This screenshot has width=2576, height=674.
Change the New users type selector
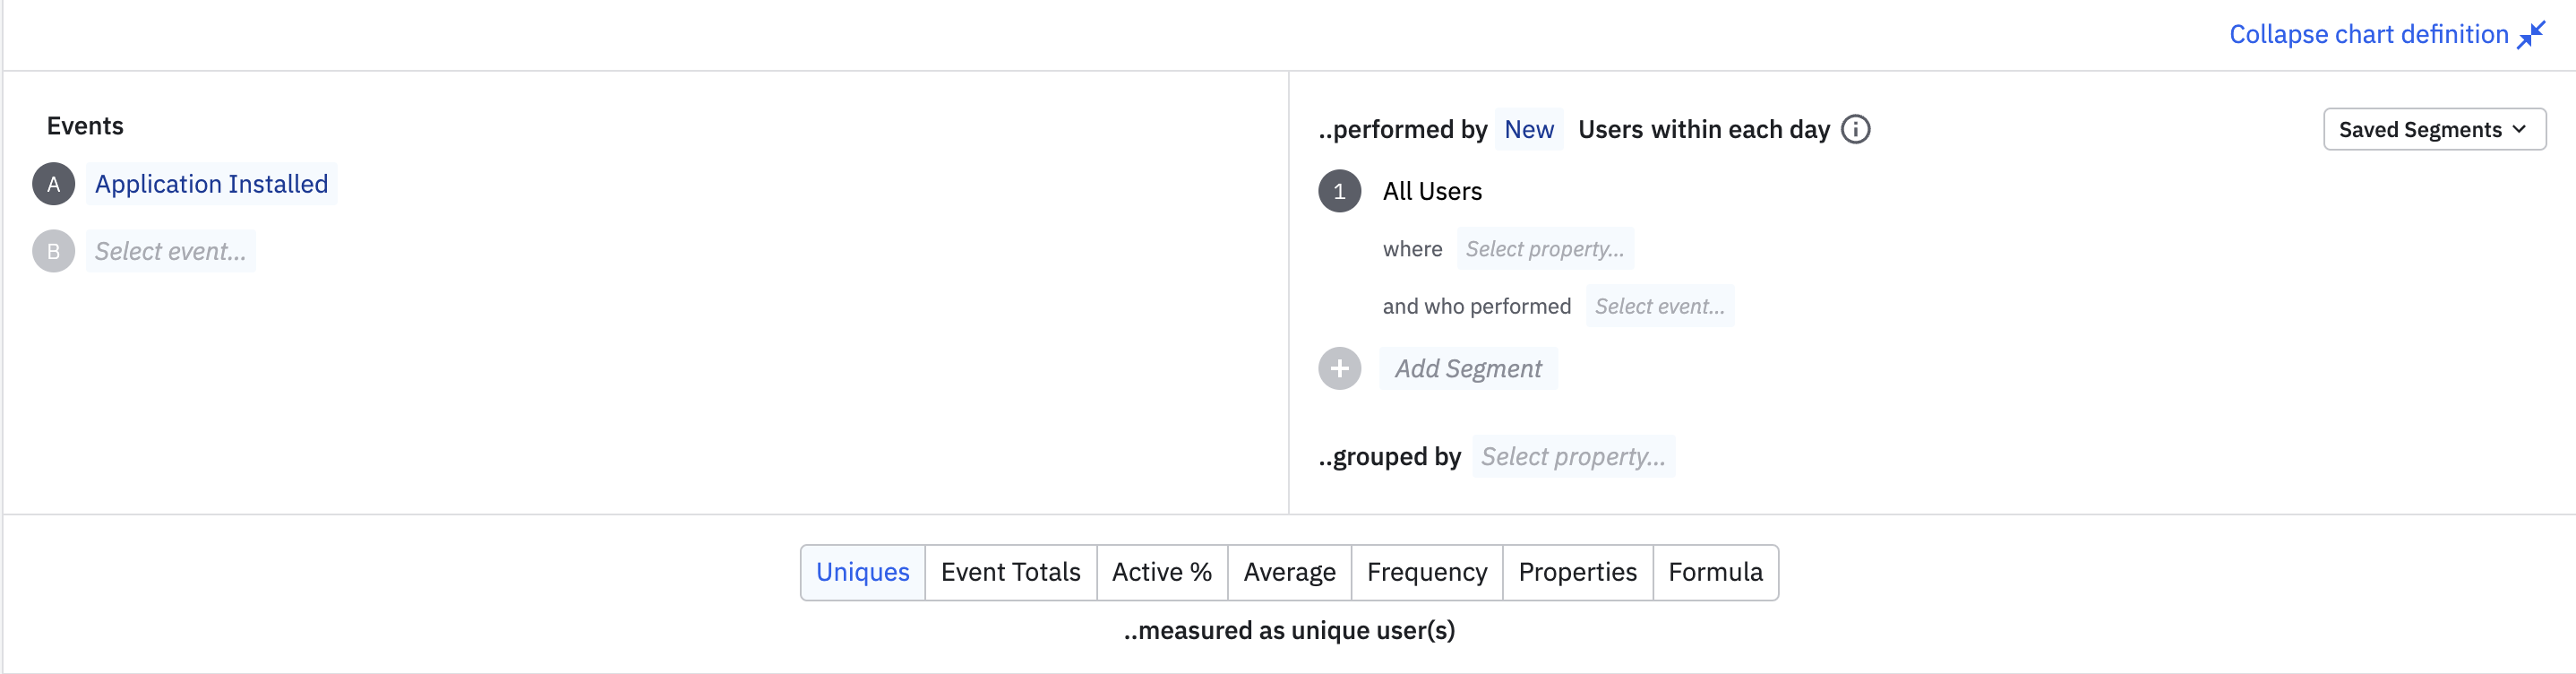(x=1528, y=129)
